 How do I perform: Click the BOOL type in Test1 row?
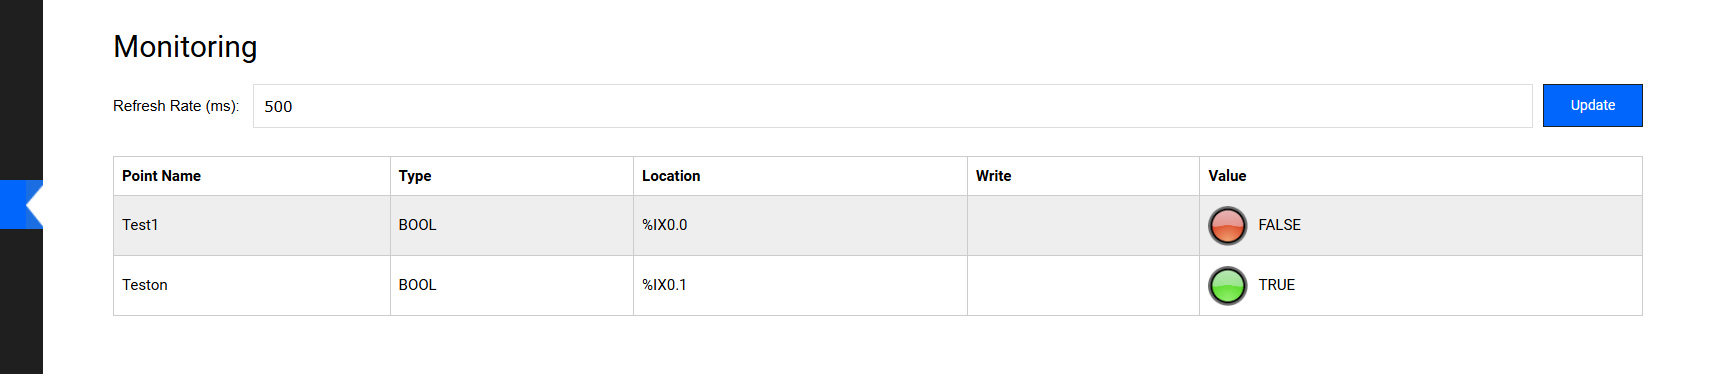click(x=417, y=225)
